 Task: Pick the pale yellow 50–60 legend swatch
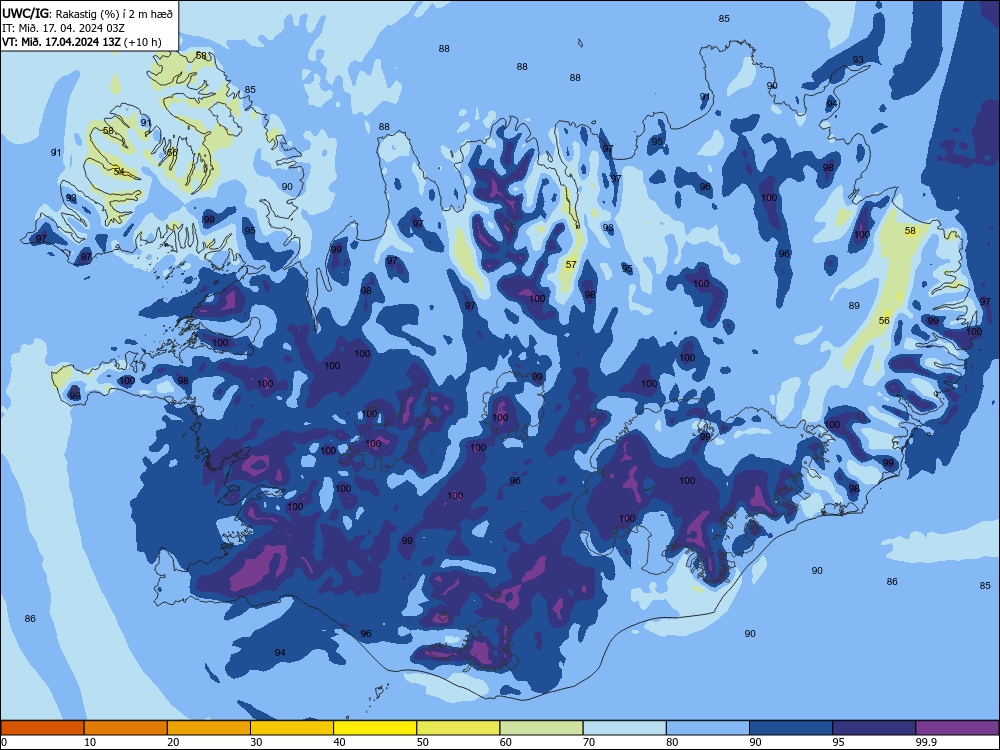point(458,728)
